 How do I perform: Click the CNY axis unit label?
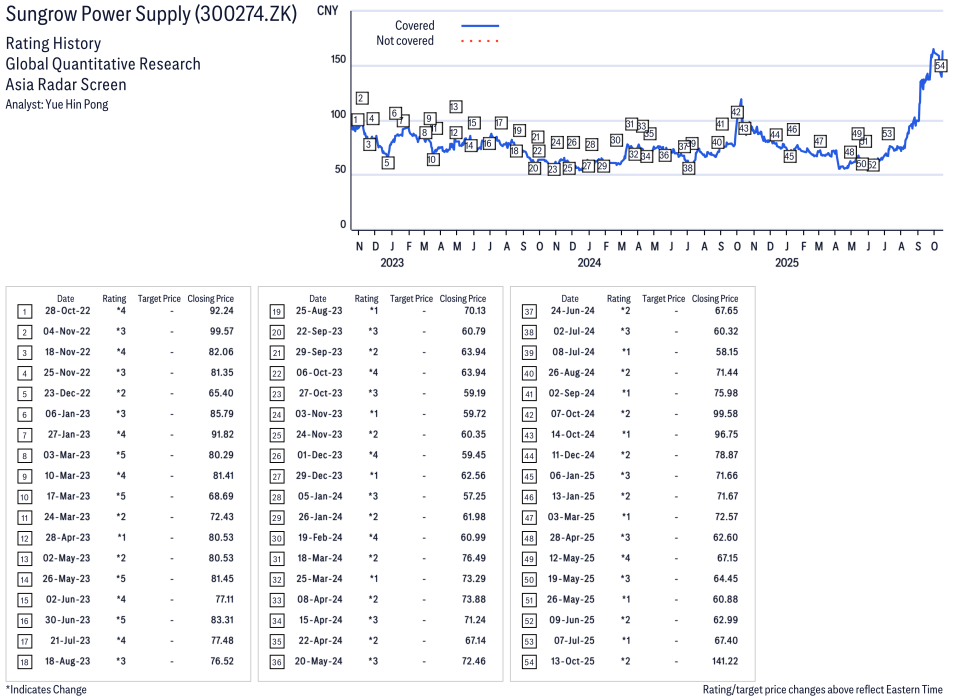coord(326,10)
